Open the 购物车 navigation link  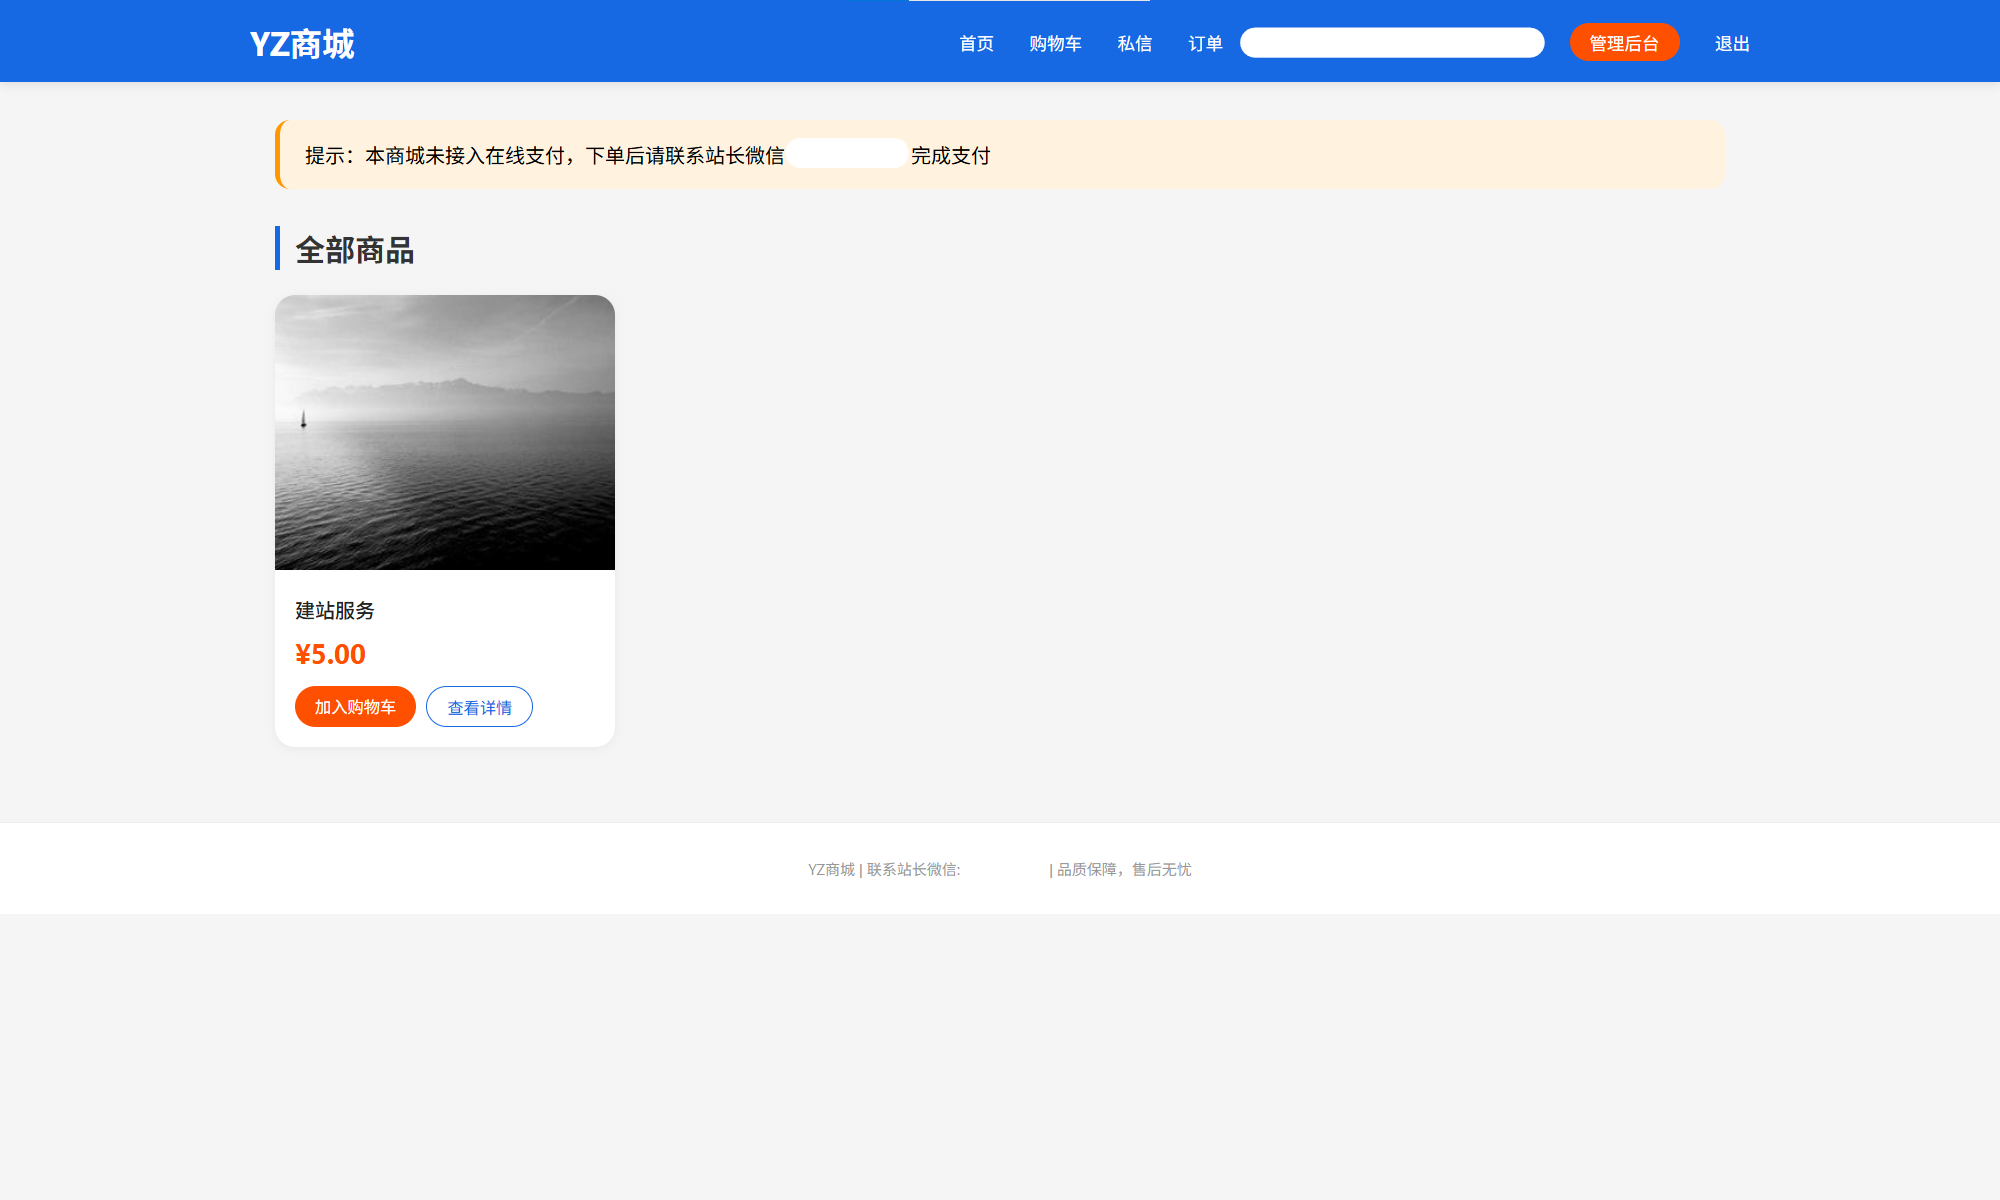coord(1055,44)
